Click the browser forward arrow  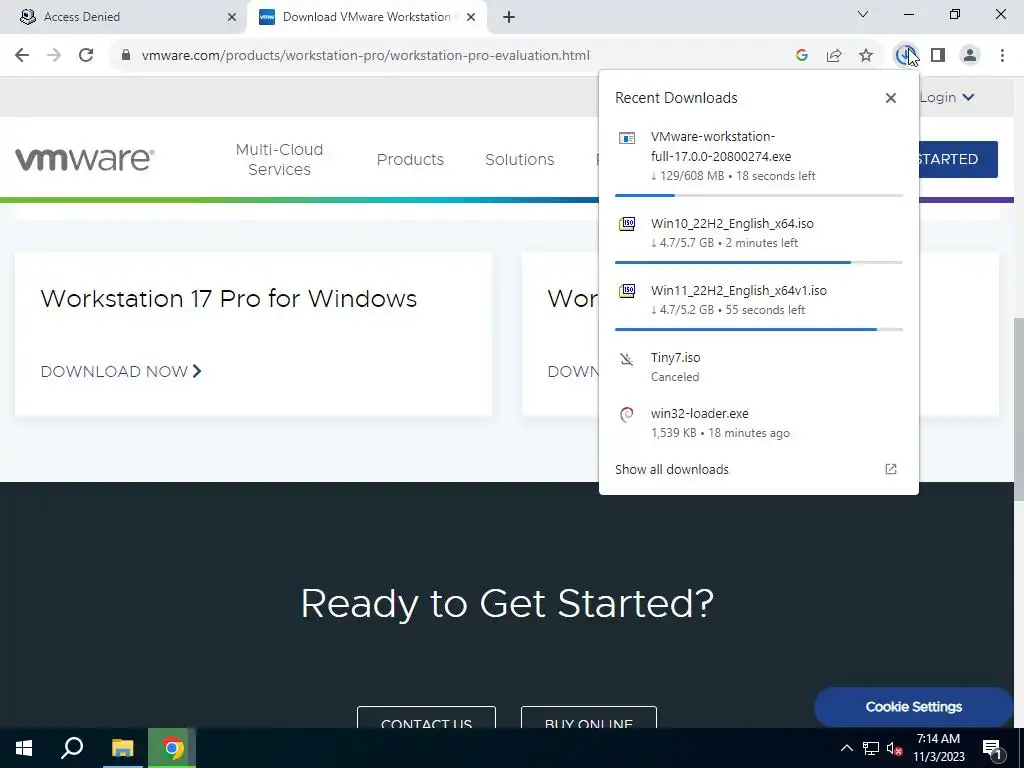tap(54, 56)
